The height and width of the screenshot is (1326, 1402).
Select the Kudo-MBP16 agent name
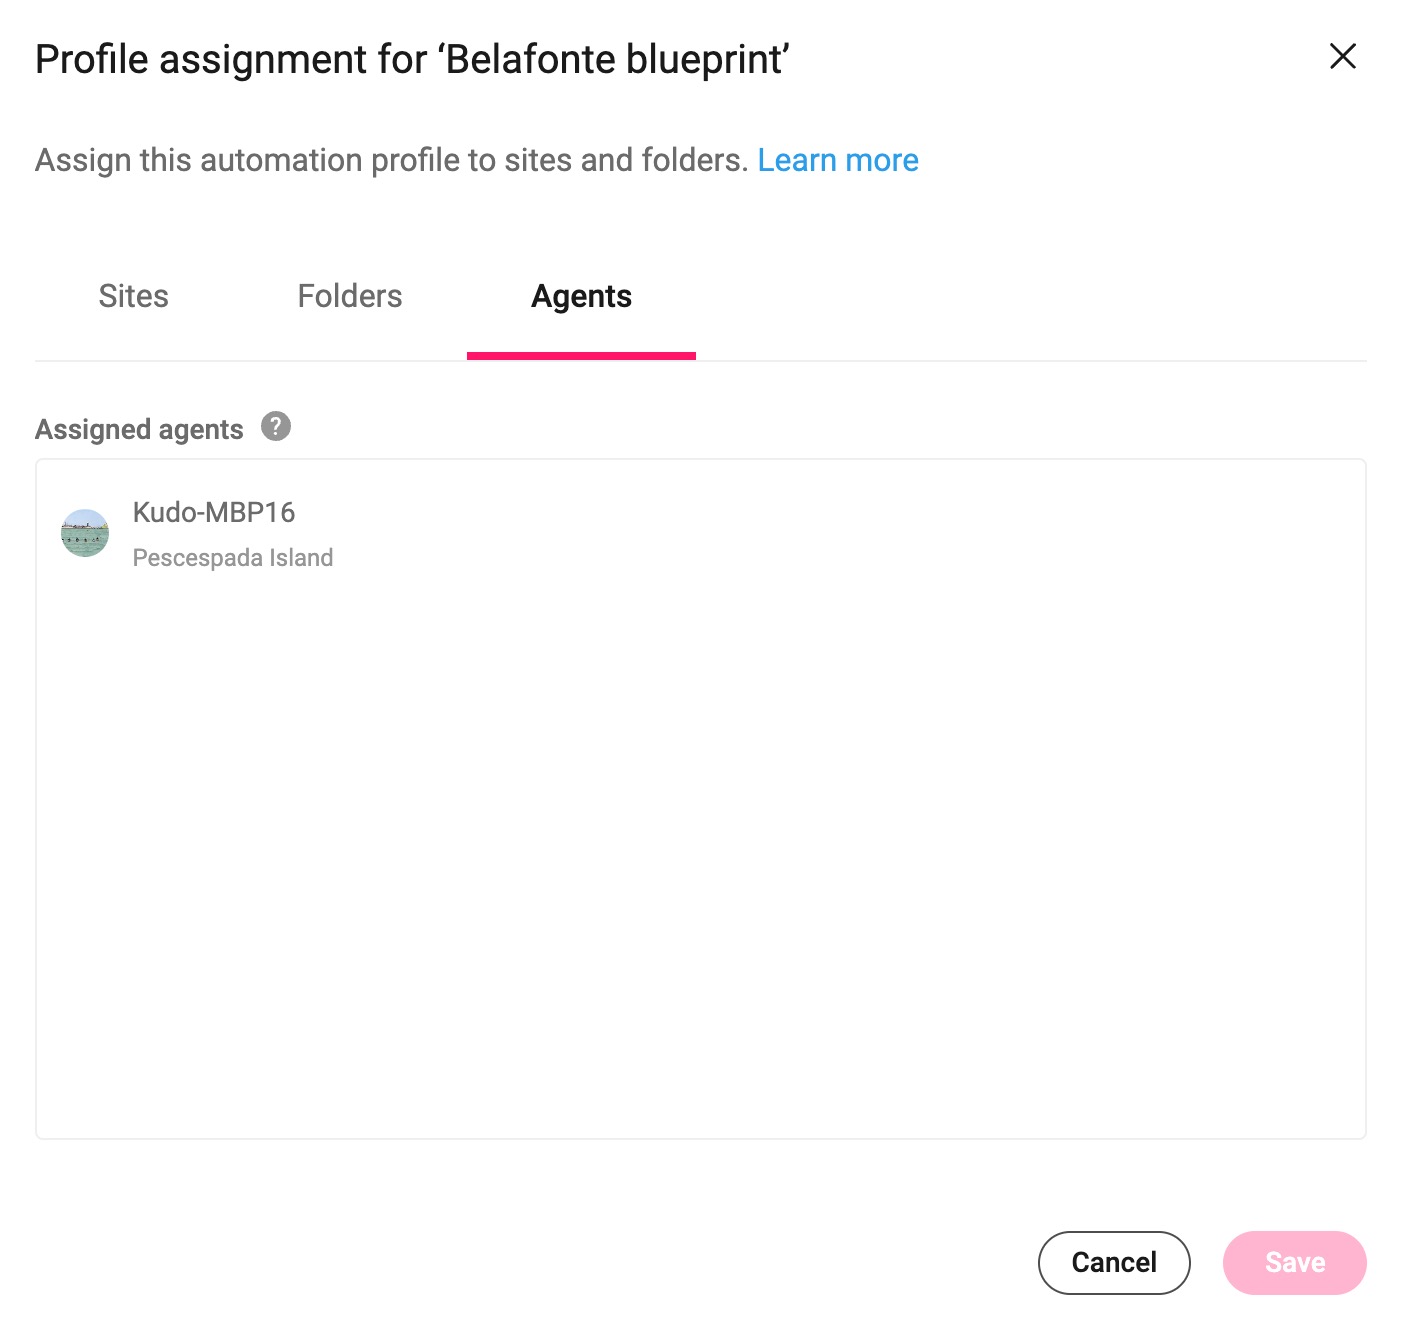pos(214,512)
